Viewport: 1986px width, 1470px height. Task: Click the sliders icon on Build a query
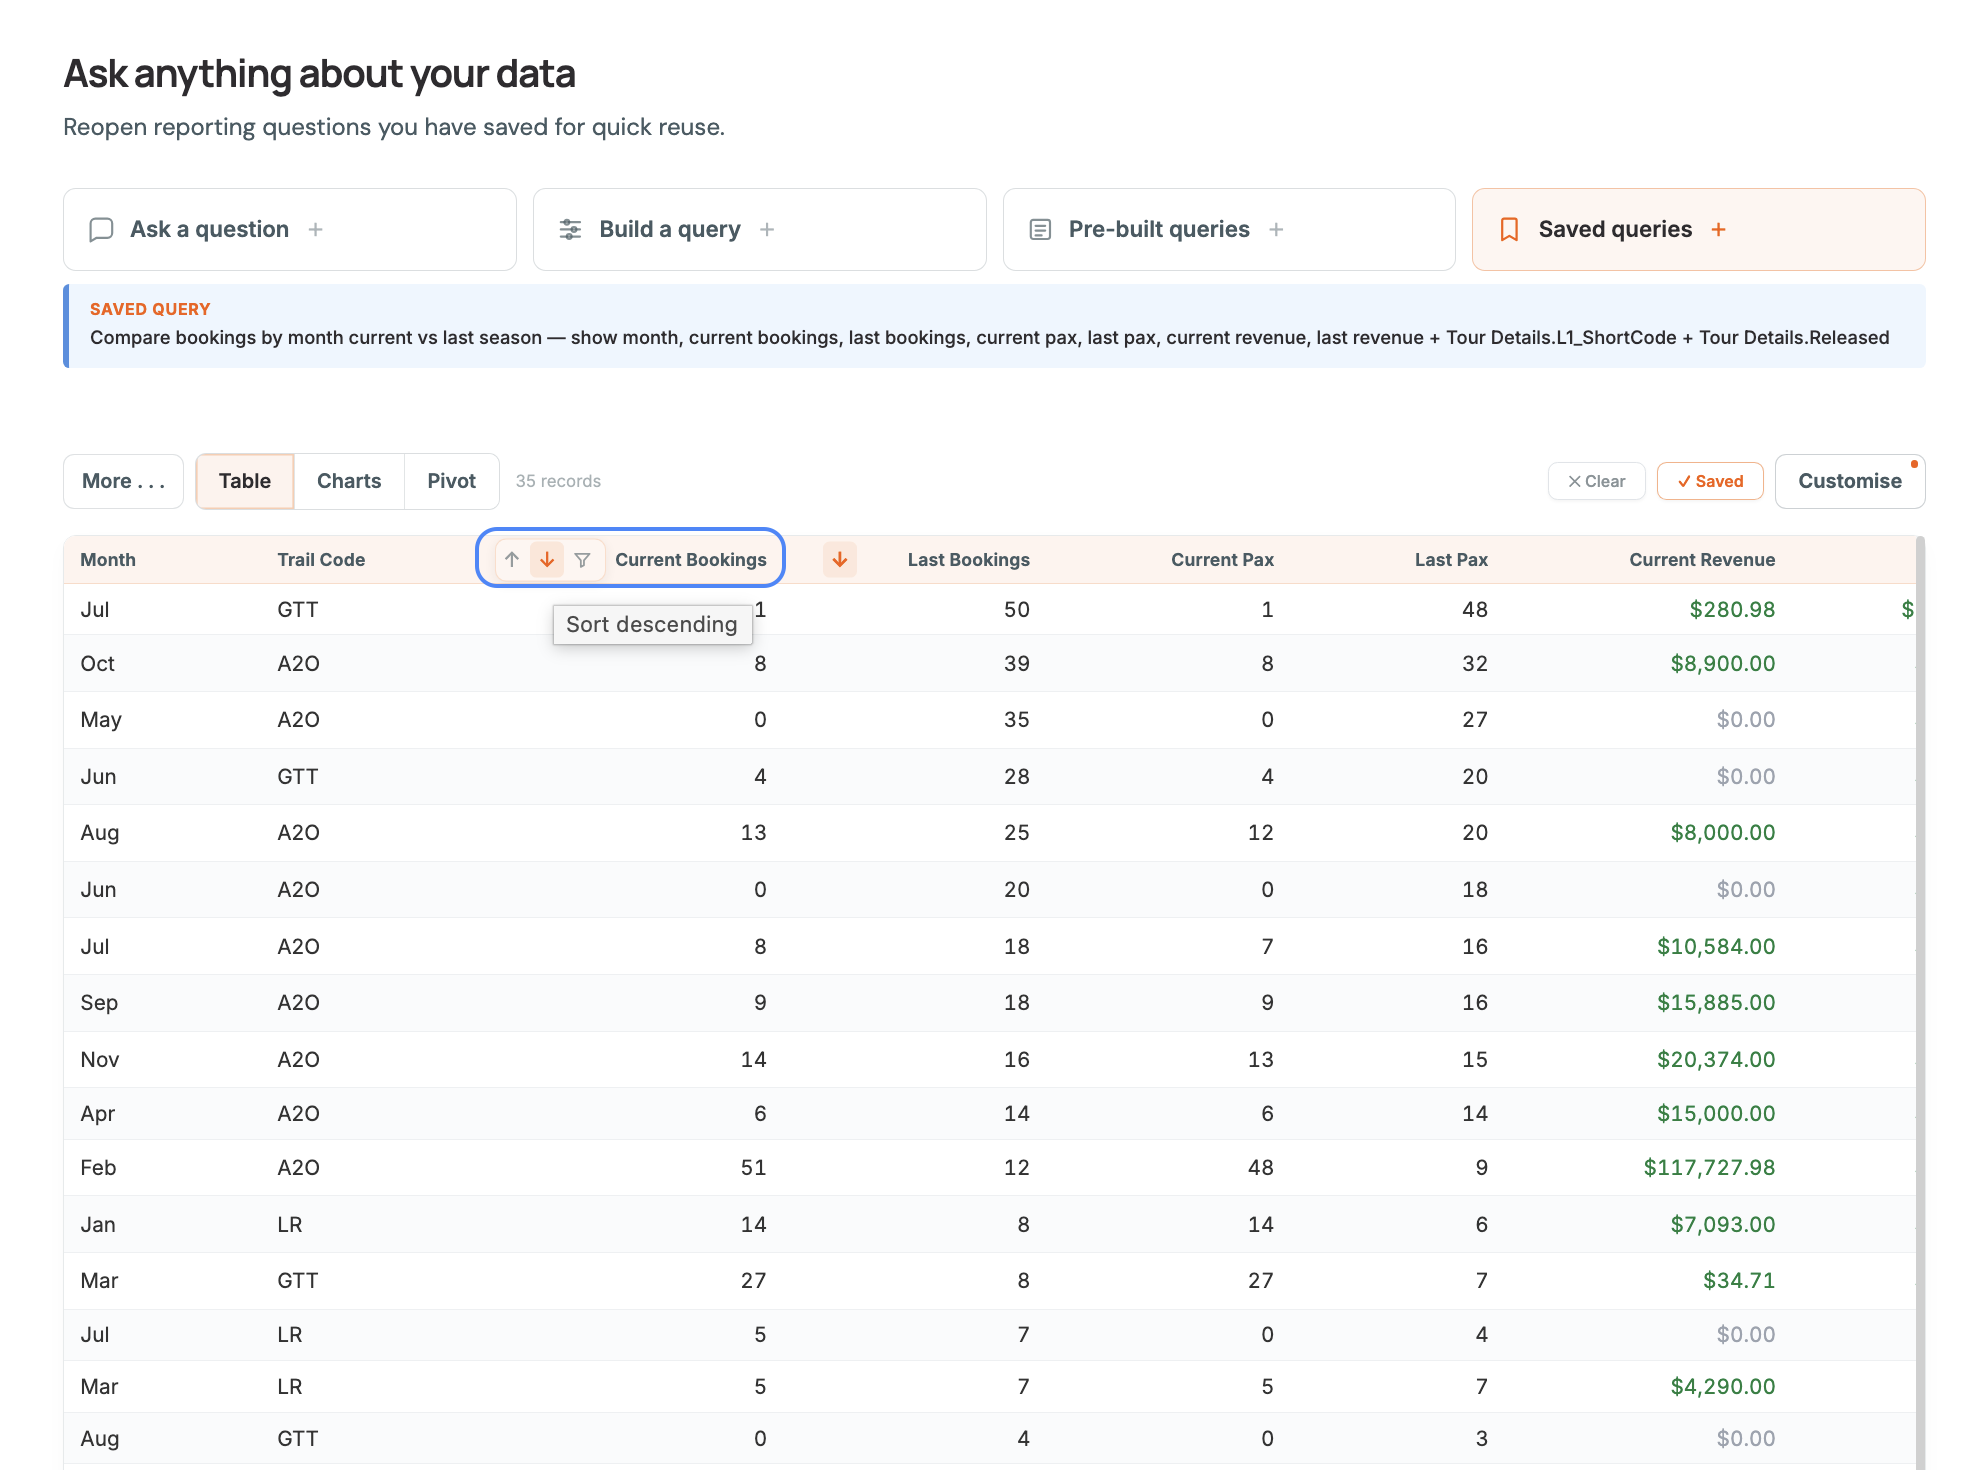(570, 230)
